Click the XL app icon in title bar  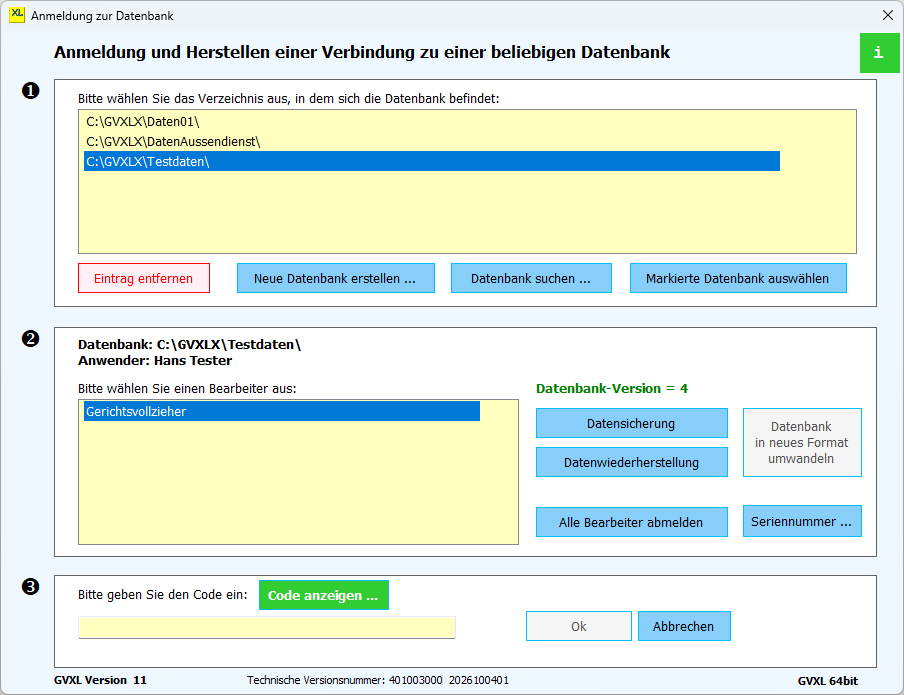[x=17, y=15]
